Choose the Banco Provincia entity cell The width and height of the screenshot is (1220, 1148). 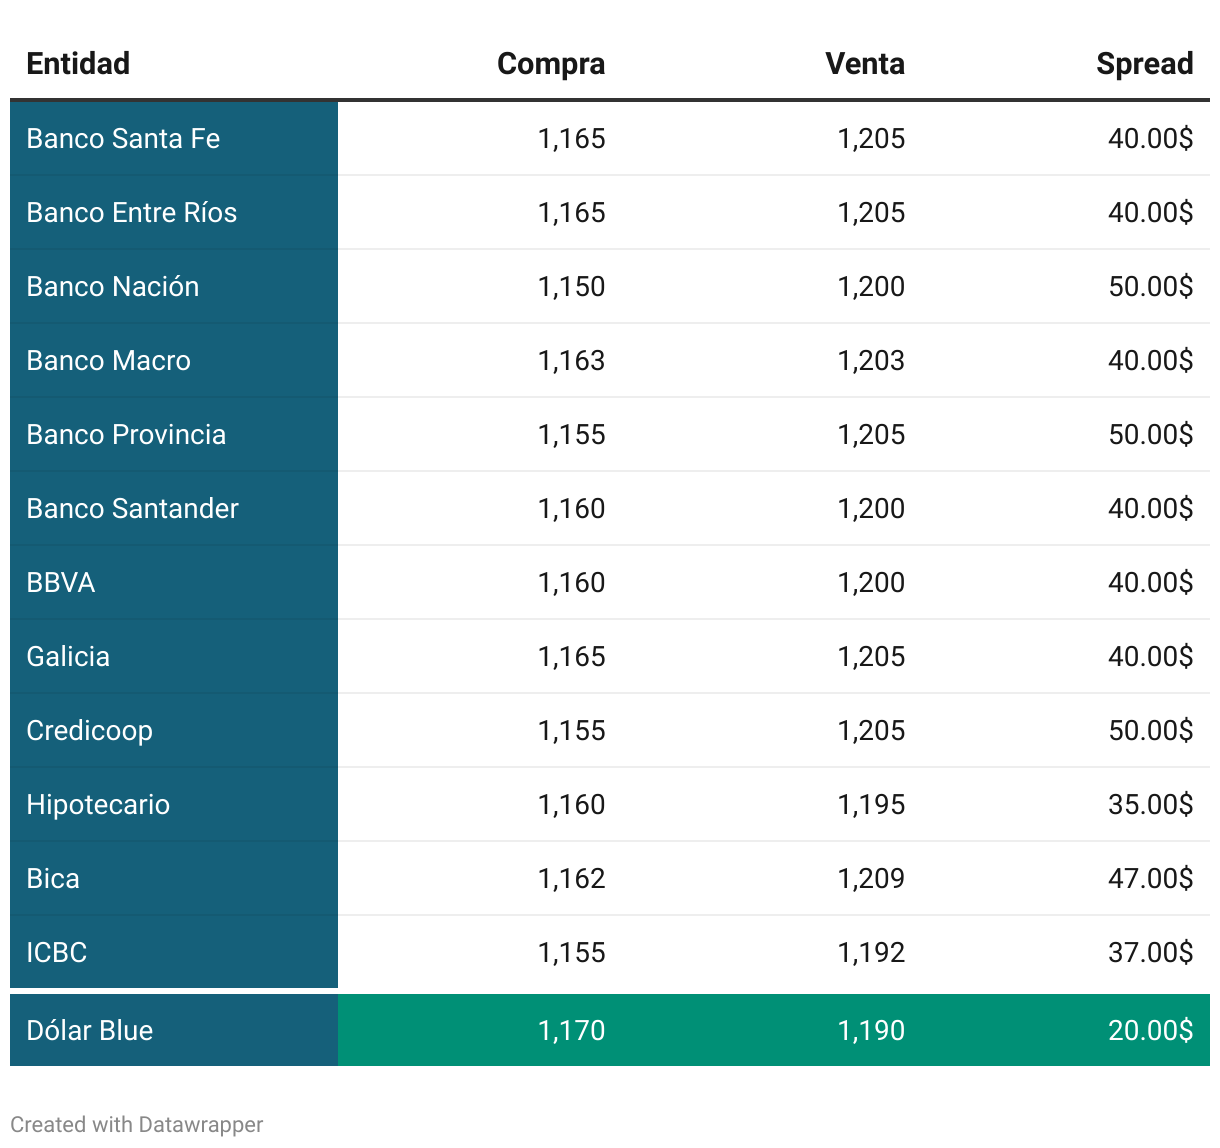[126, 435]
